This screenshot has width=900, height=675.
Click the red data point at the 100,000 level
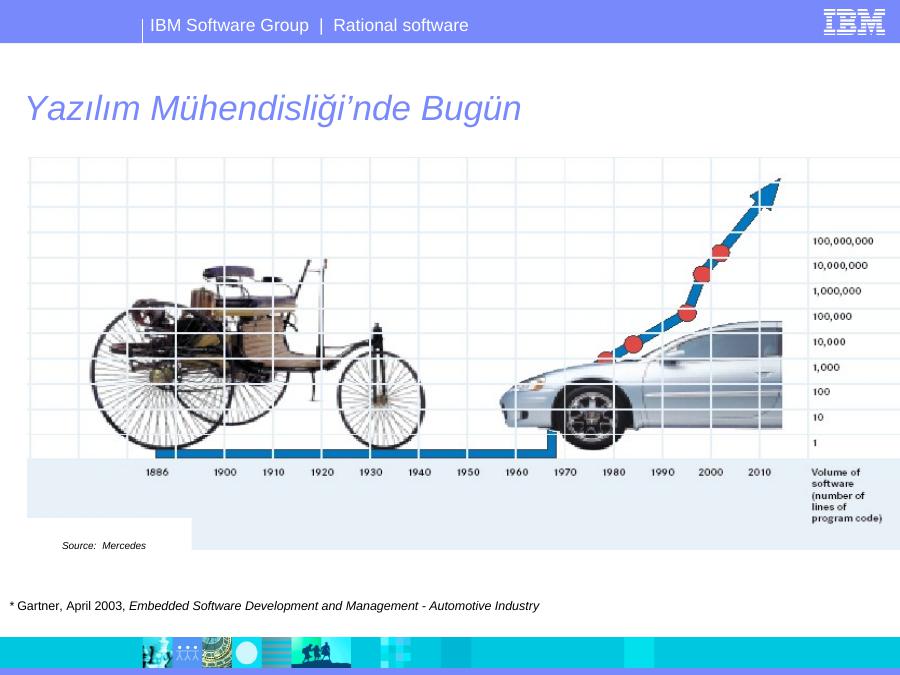coord(687,313)
